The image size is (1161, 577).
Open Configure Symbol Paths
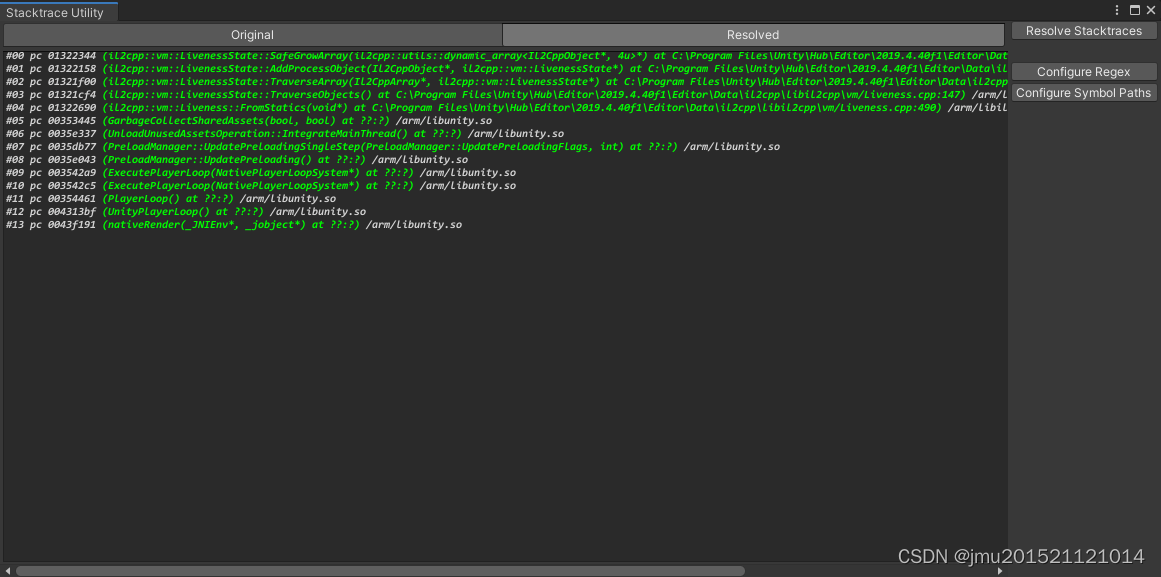(1084, 92)
